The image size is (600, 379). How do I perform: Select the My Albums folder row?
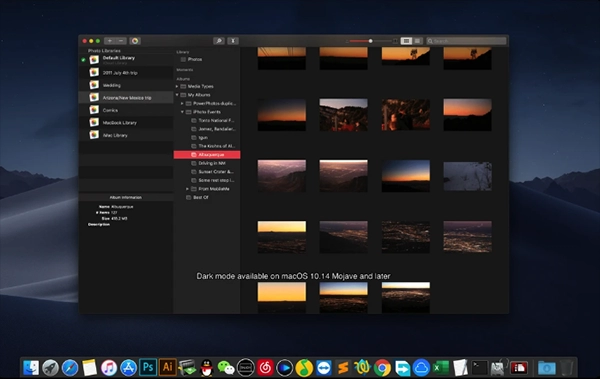(x=207, y=95)
